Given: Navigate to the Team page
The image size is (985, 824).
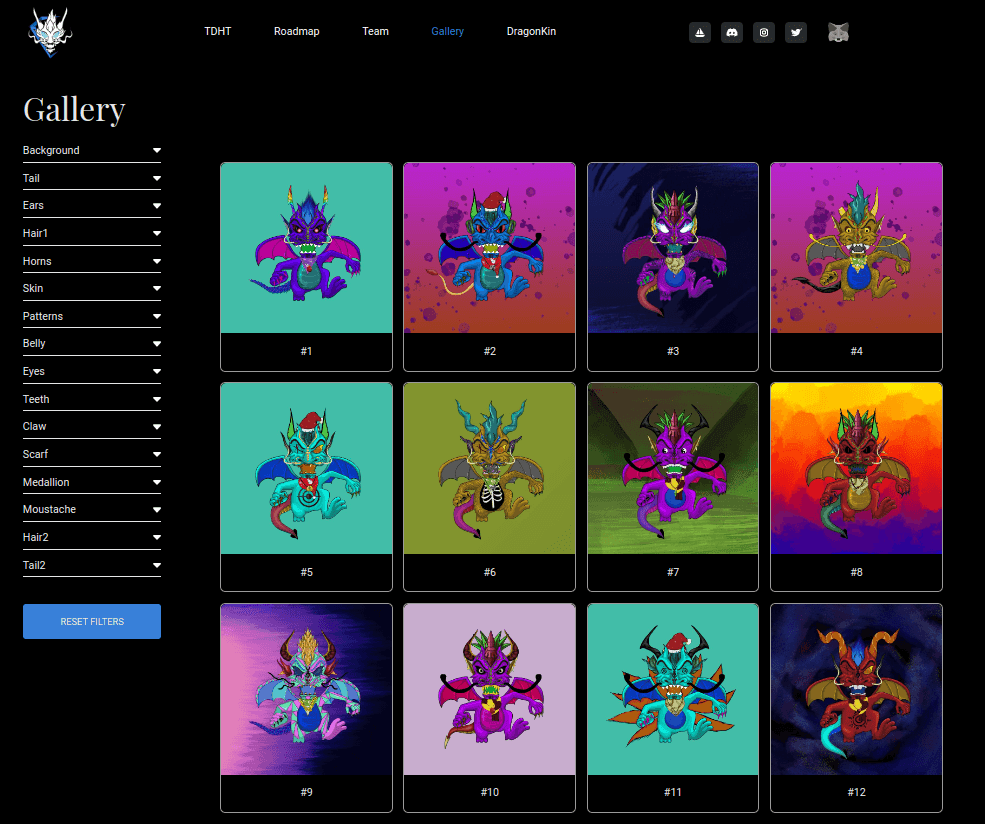Looking at the screenshot, I should click(375, 31).
